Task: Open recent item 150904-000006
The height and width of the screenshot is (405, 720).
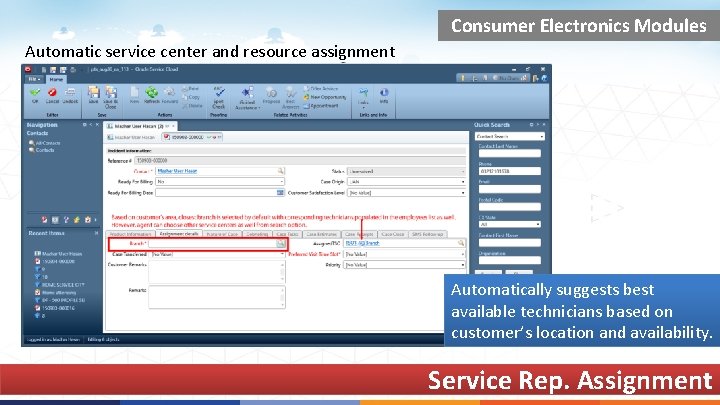Action: tap(55, 261)
